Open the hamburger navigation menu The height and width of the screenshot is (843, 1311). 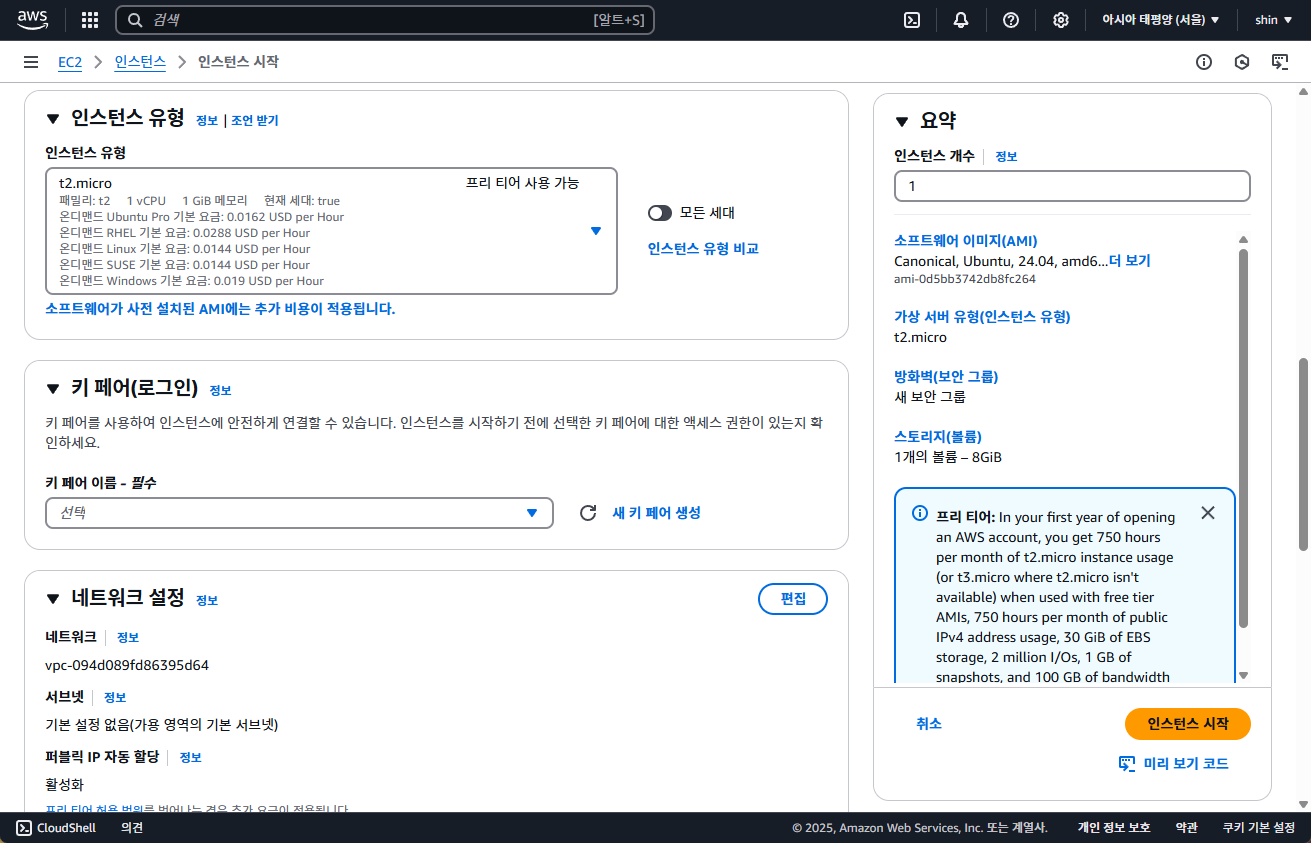coord(31,62)
